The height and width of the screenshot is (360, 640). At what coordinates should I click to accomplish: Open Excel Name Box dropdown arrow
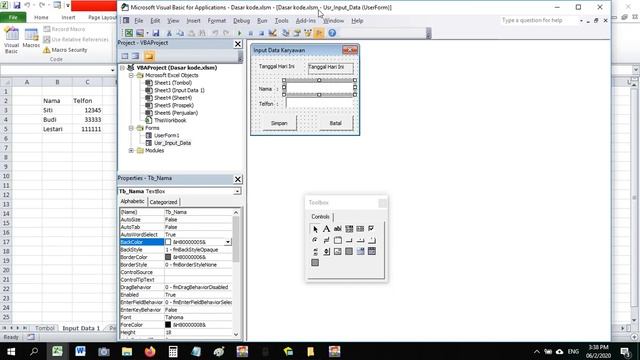113,70
